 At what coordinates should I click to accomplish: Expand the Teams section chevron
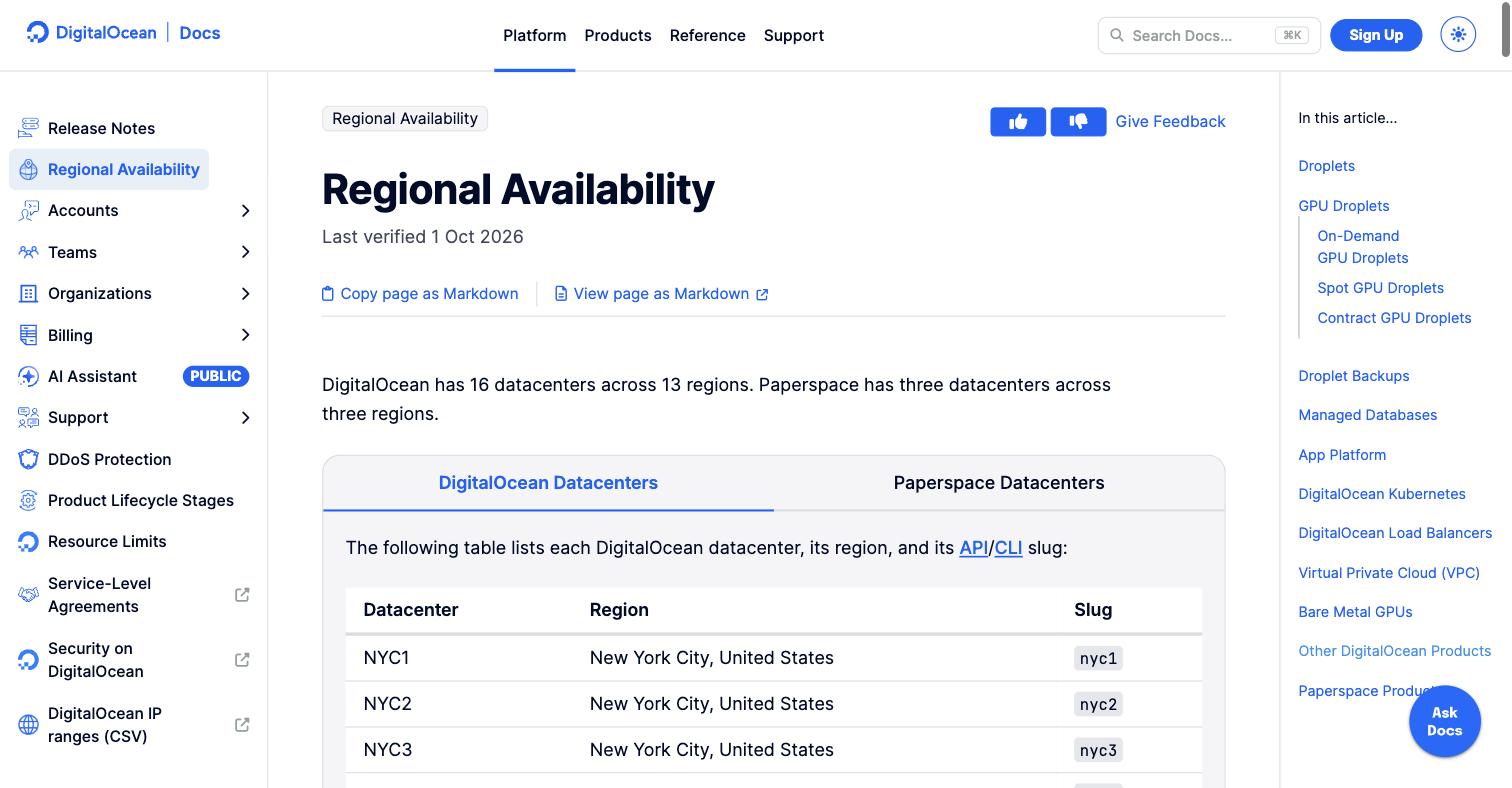[245, 252]
